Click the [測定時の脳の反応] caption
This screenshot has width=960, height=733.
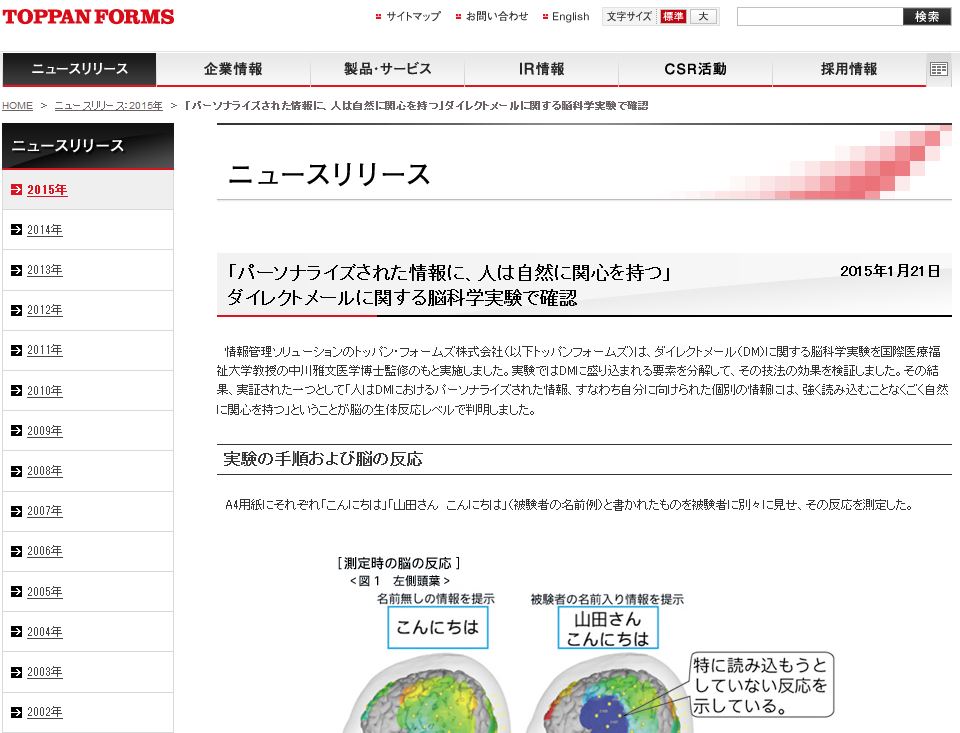pyautogui.click(x=399, y=563)
